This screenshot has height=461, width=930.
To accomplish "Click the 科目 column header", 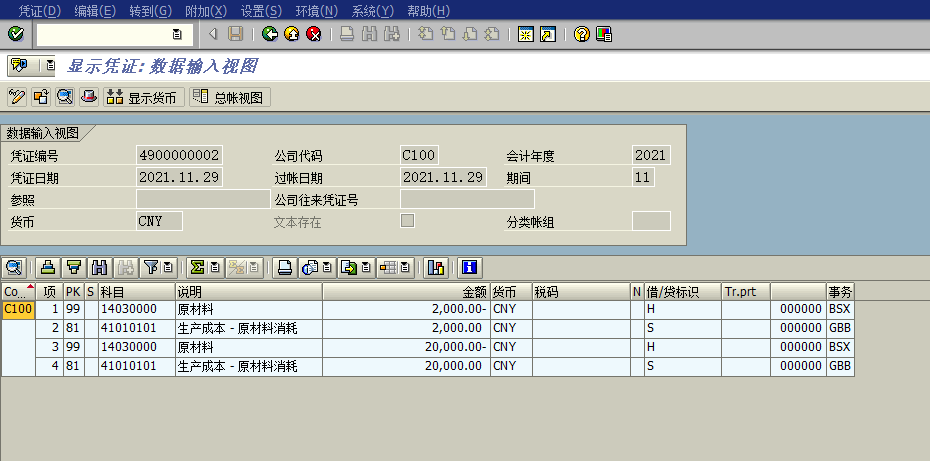I will 136,292.
